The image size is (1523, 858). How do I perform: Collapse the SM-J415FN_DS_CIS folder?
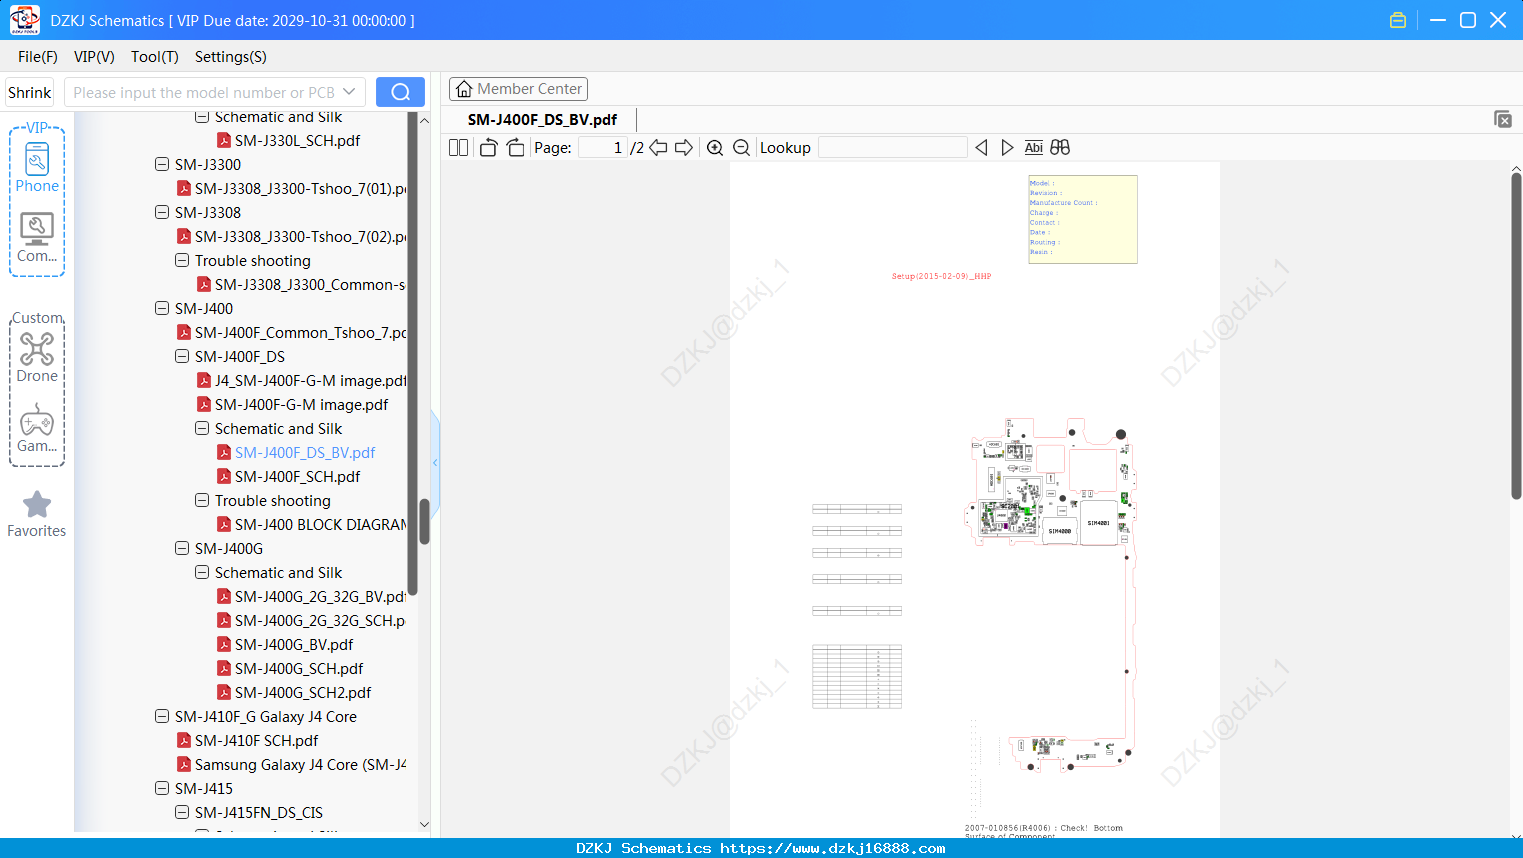click(182, 813)
